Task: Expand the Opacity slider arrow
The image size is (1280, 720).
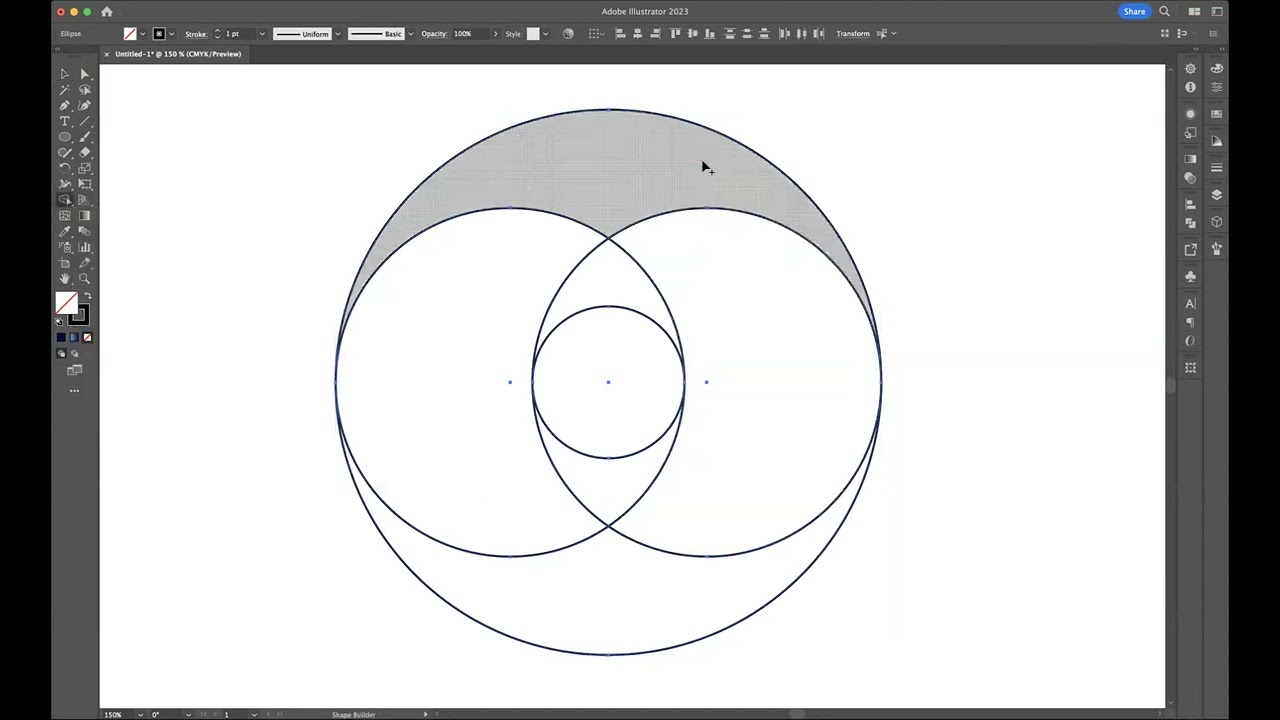Action: (495, 34)
